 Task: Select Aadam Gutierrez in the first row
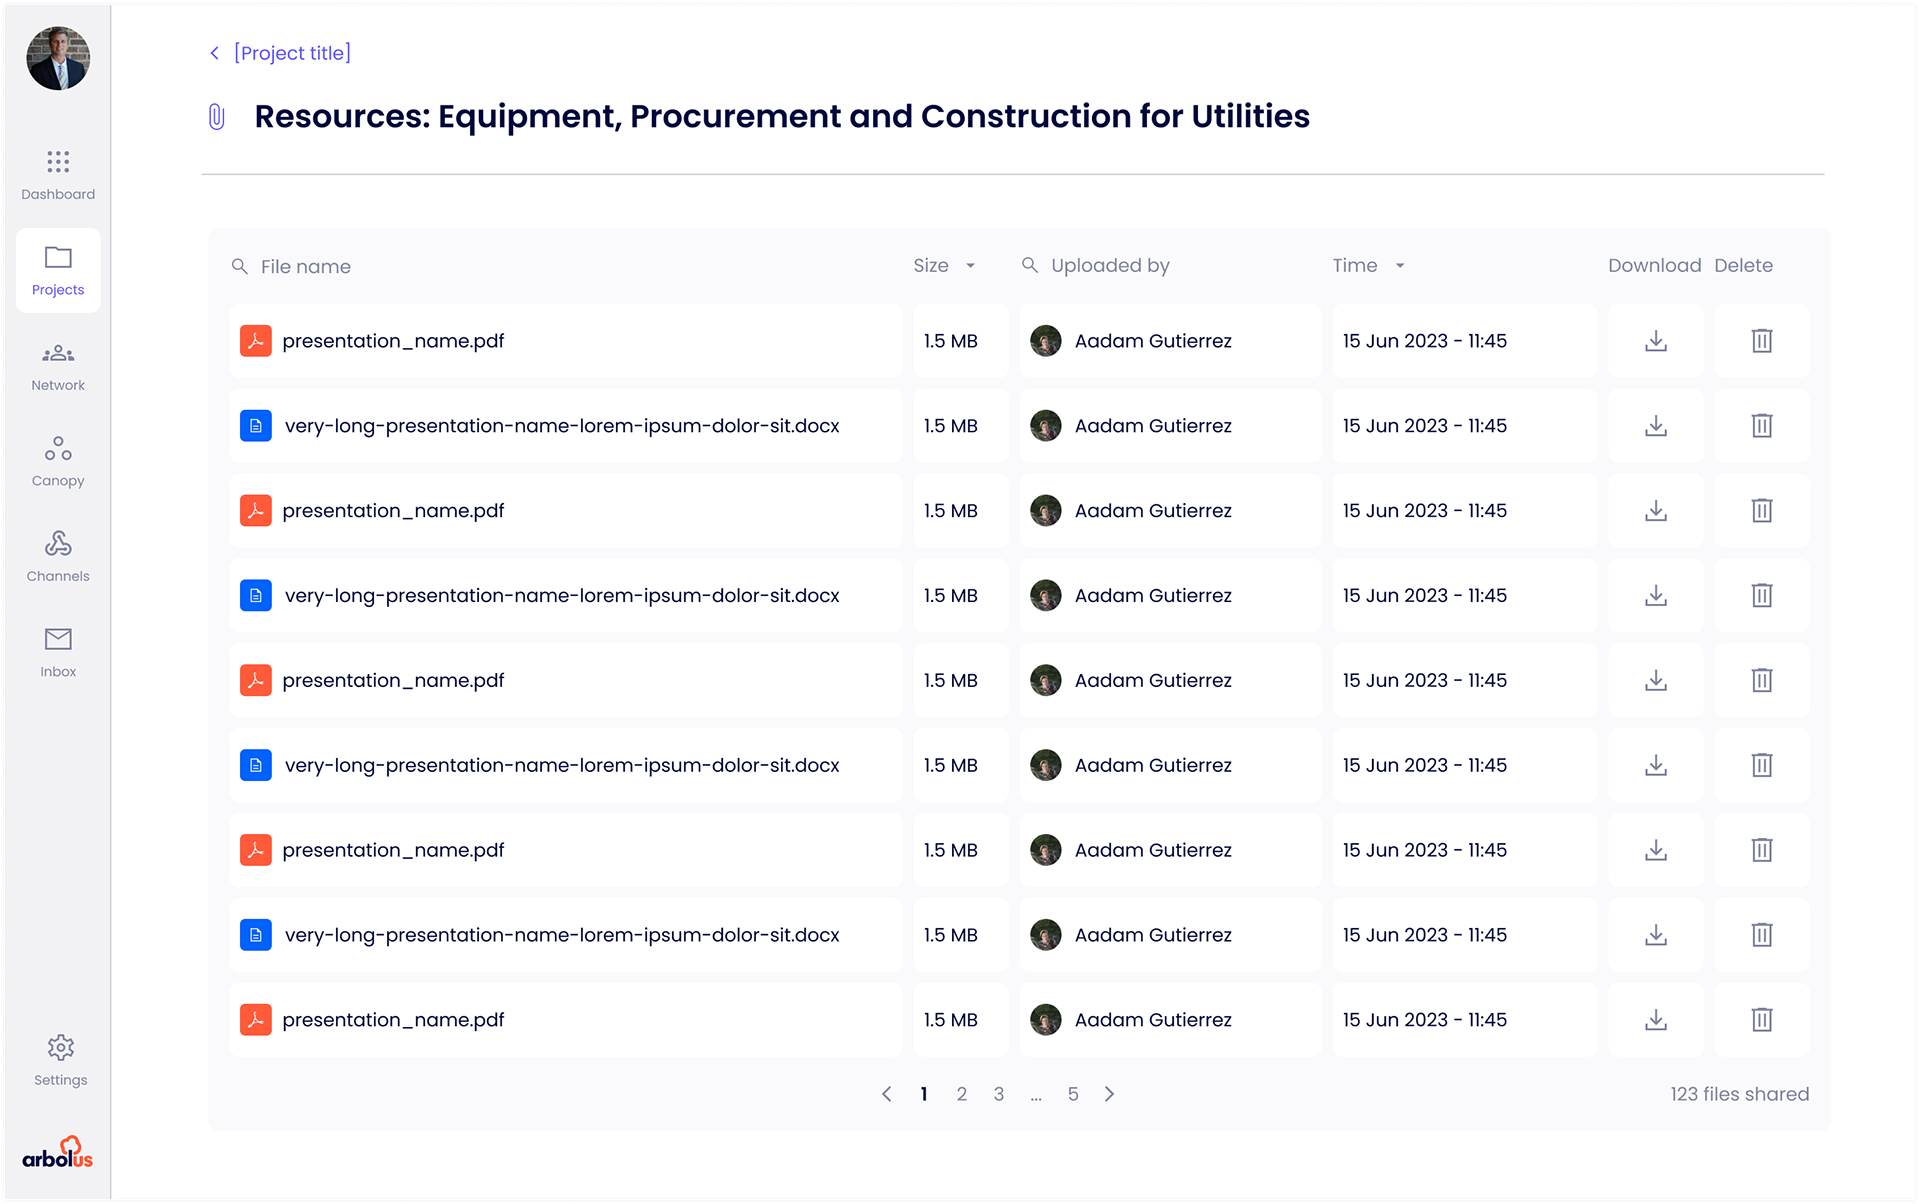click(1153, 341)
